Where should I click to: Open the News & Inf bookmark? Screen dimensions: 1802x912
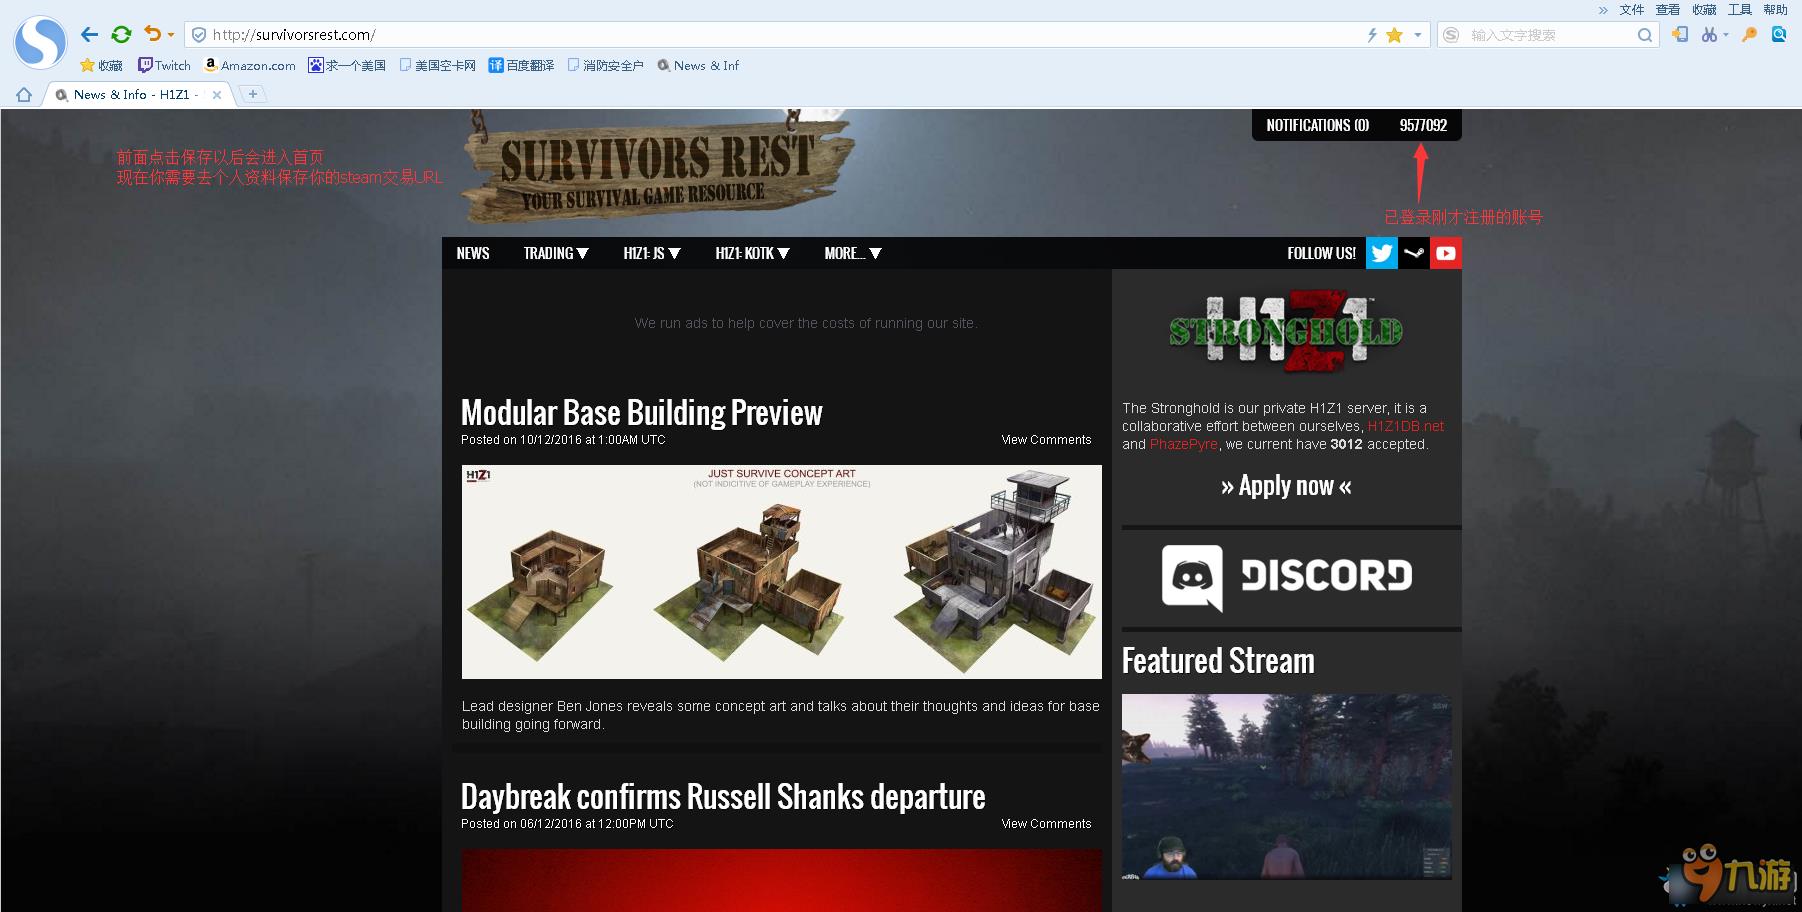coord(698,65)
